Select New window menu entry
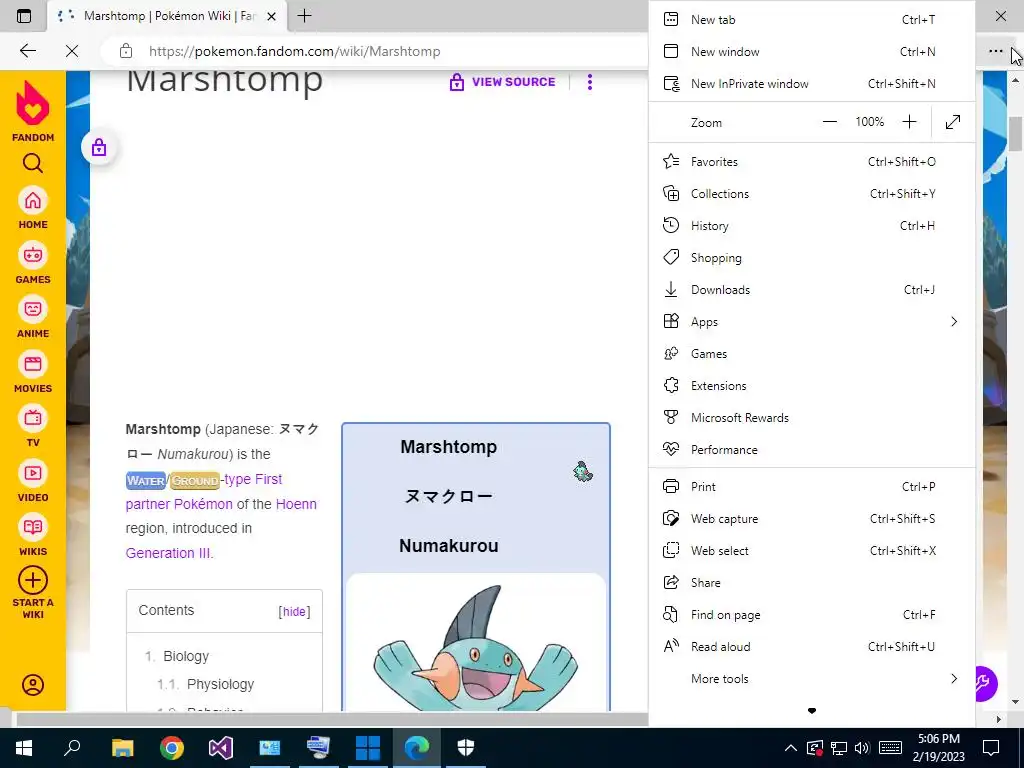This screenshot has width=1024, height=768. click(x=812, y=52)
